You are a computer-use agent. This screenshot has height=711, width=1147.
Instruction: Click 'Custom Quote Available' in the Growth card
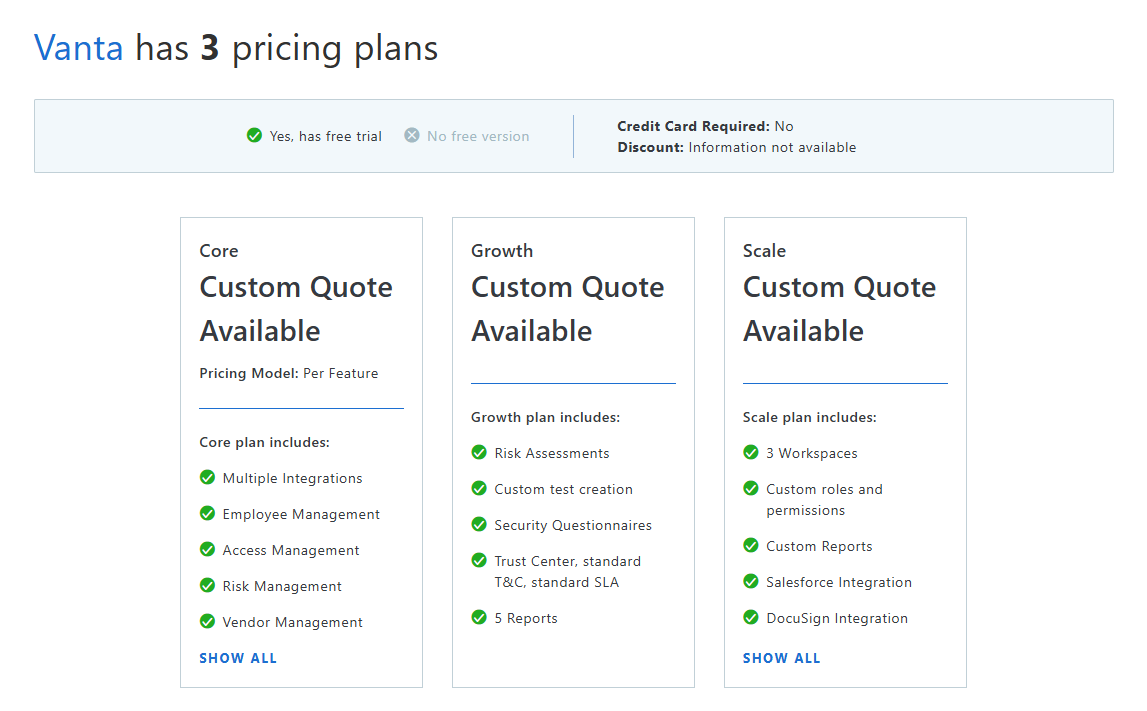568,309
